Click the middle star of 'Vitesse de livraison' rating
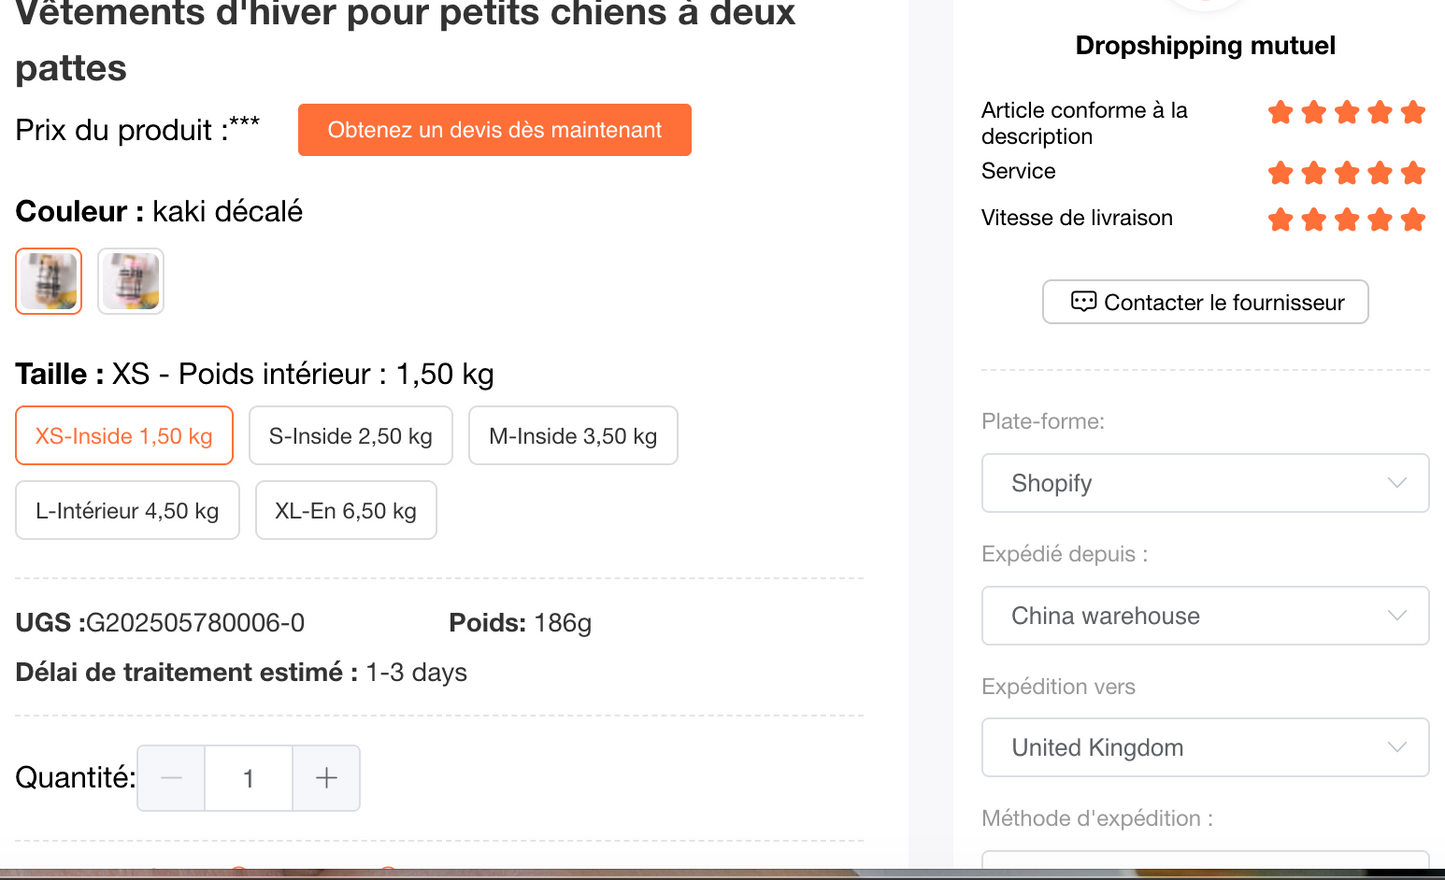The width and height of the screenshot is (1445, 880). [x=1347, y=219]
